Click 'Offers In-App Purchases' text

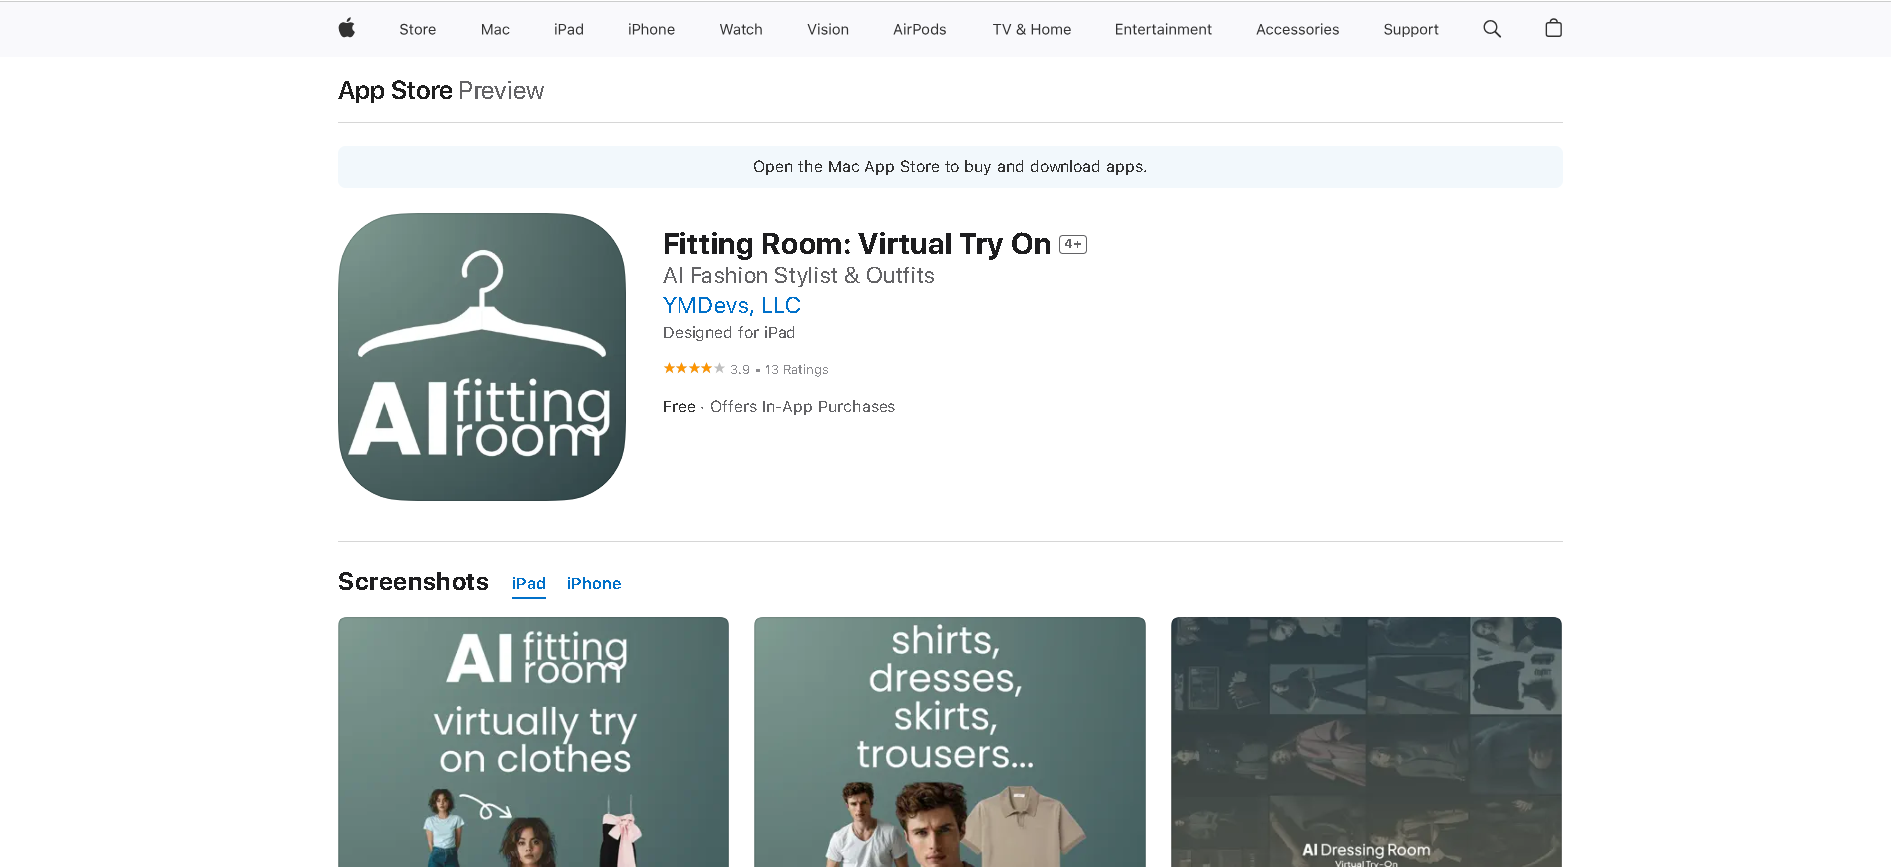click(x=802, y=407)
